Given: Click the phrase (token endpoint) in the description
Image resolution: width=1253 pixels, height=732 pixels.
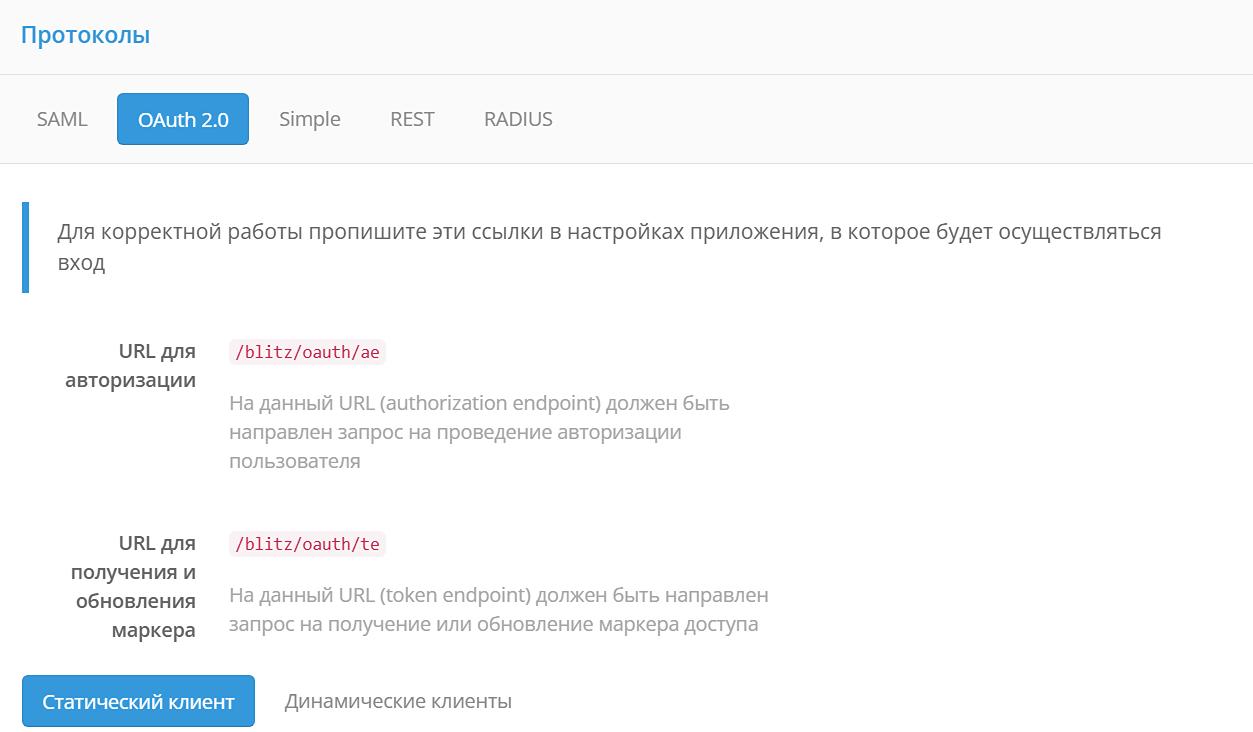Looking at the screenshot, I should pyautogui.click(x=454, y=595).
